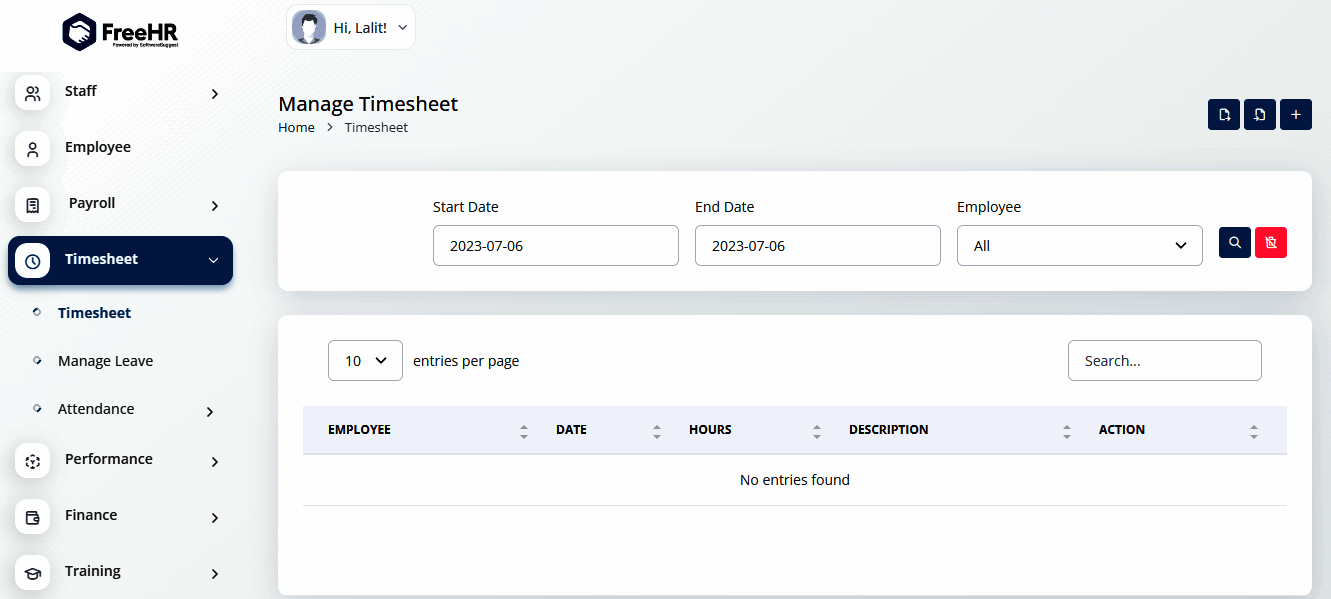Click the FreeHR logo
The width and height of the screenshot is (1331, 599).
tap(120, 32)
